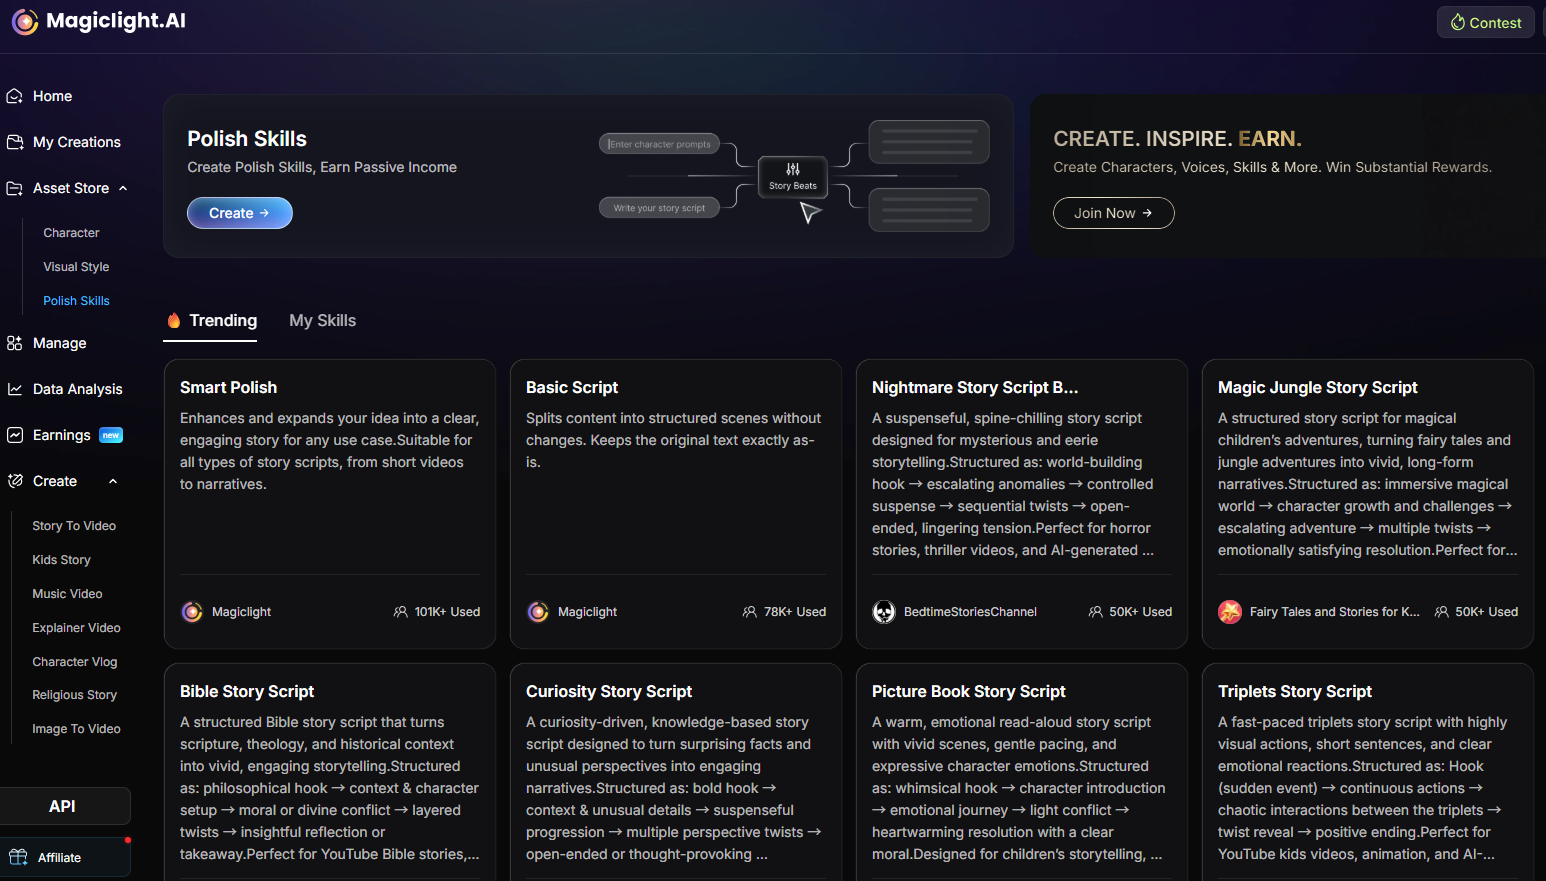Click the Trending fire icon
Image resolution: width=1546 pixels, height=881 pixels.
(x=174, y=320)
